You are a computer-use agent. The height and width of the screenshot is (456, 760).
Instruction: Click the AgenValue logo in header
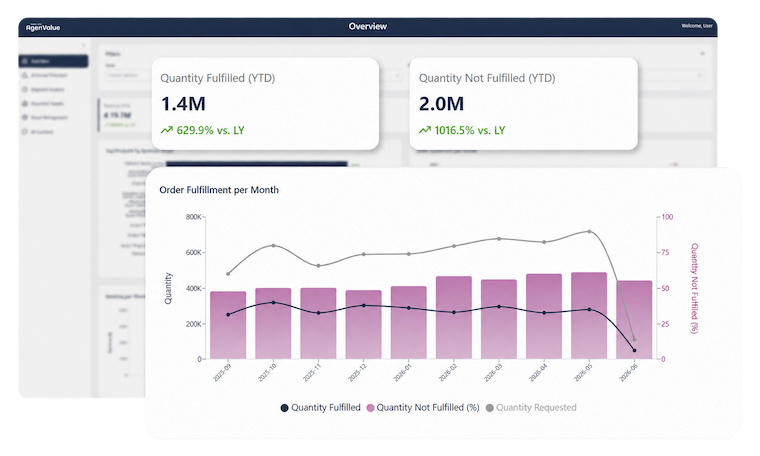(x=43, y=27)
